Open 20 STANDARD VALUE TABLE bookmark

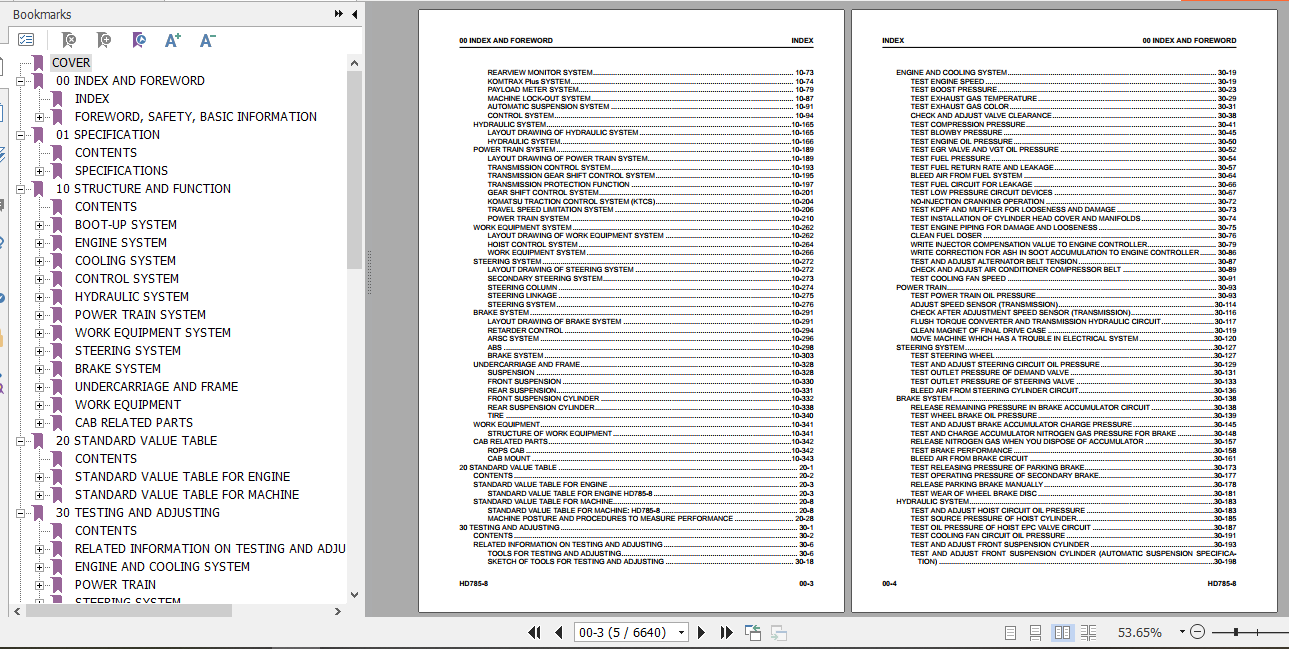coord(136,441)
